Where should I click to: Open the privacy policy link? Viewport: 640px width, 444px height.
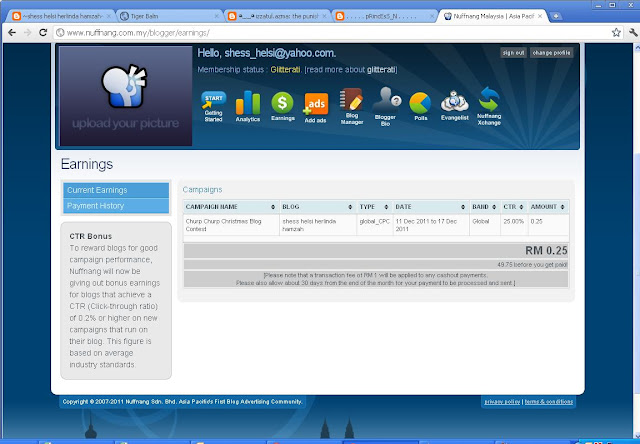(502, 402)
